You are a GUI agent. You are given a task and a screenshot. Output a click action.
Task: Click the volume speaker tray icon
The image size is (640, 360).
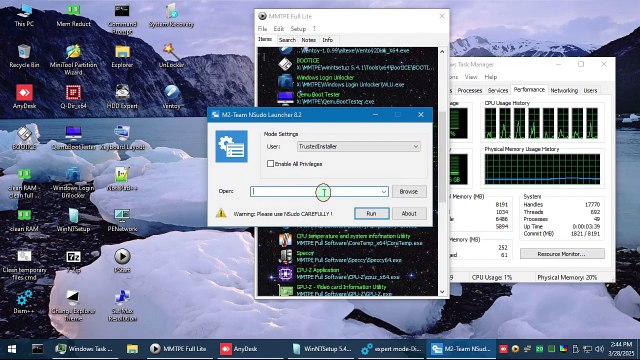click(x=599, y=349)
